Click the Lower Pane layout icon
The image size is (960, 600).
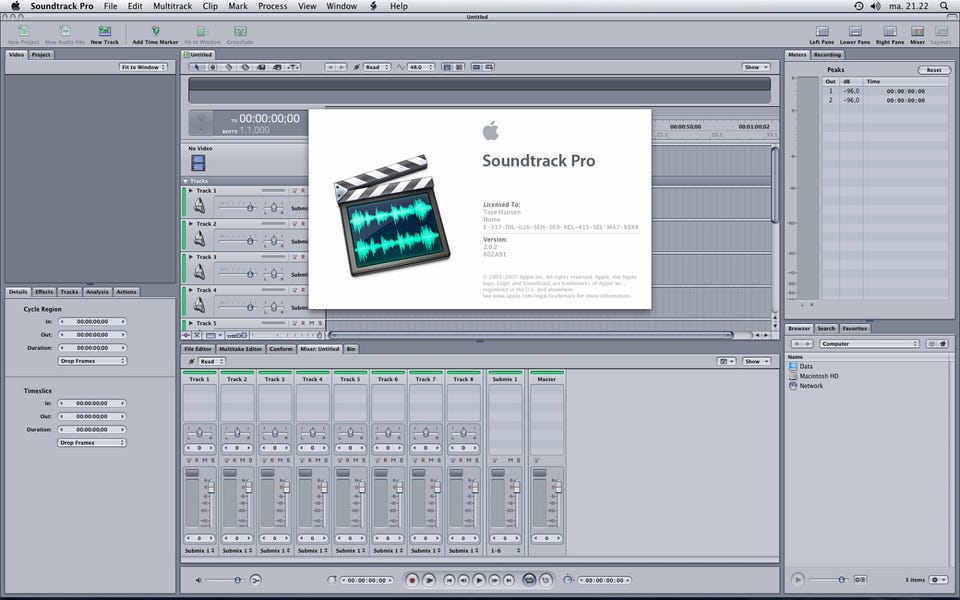[x=854, y=32]
